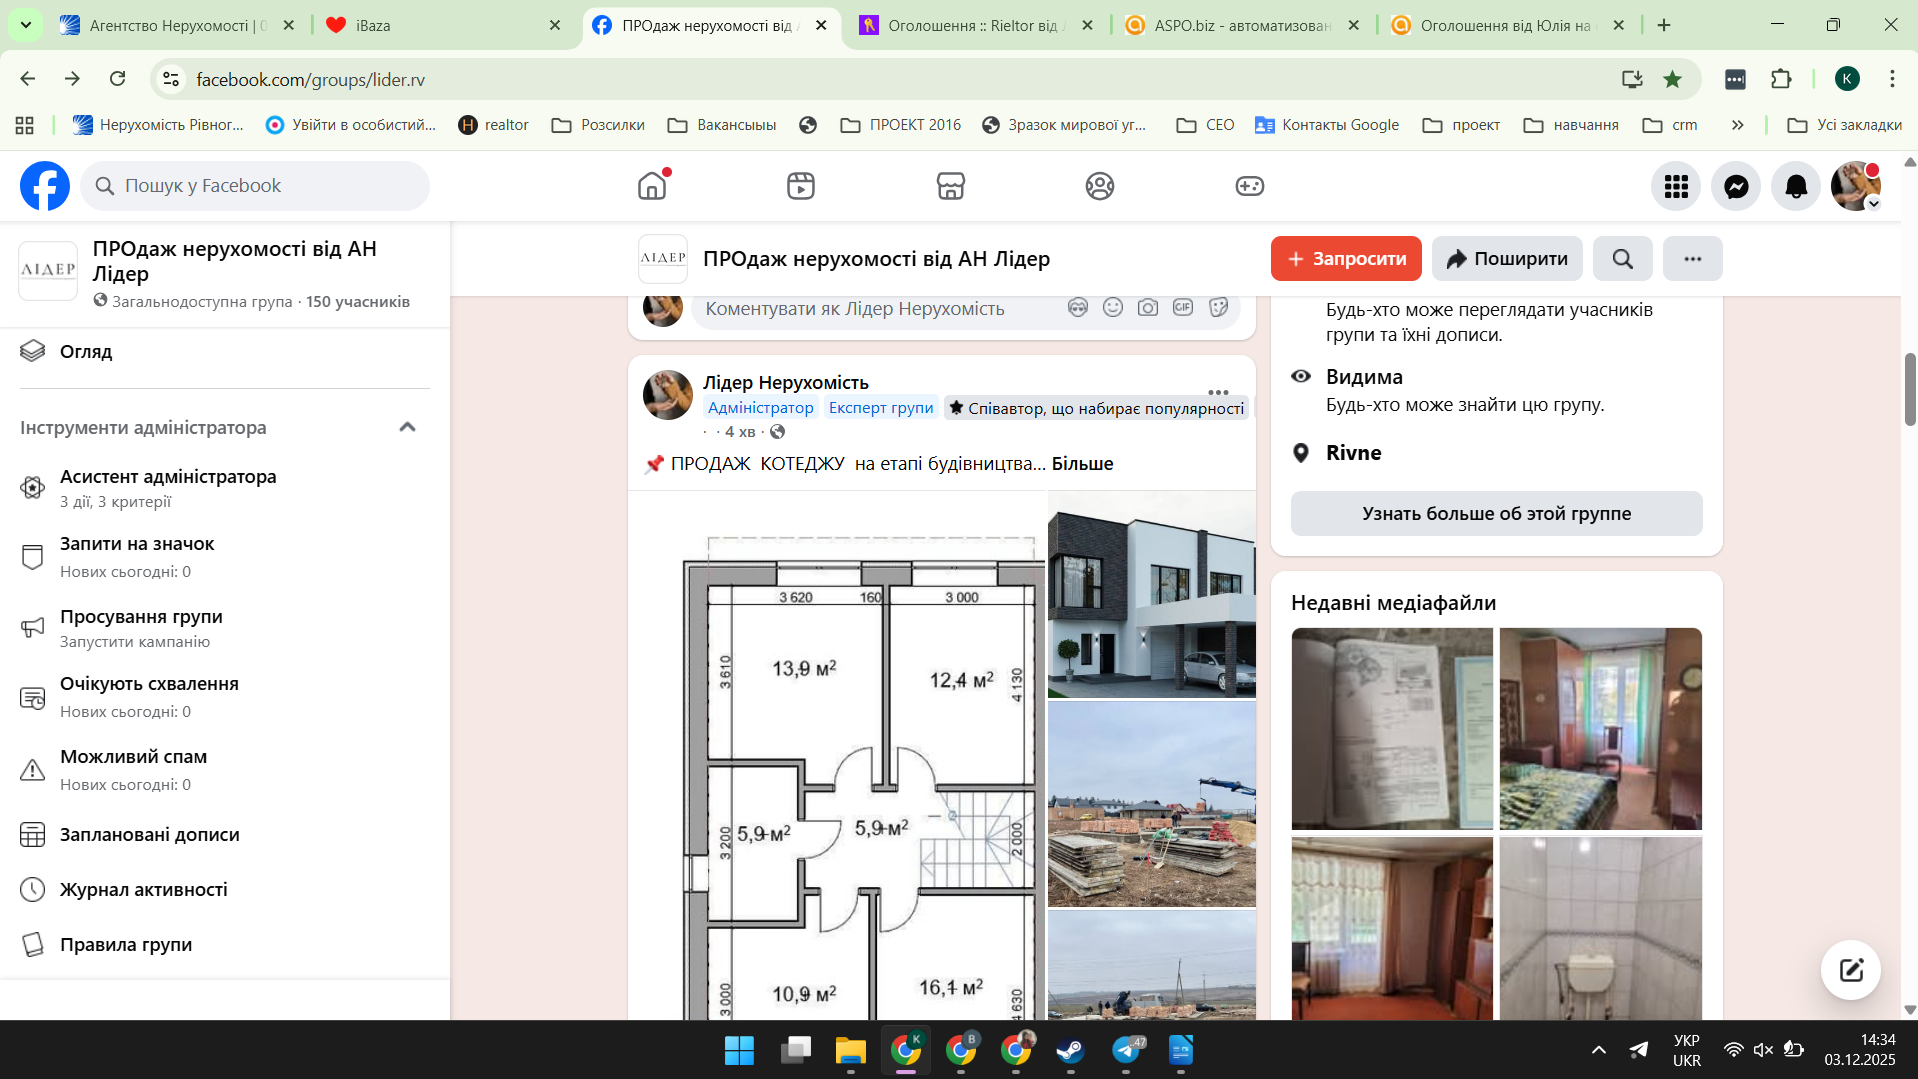Bookmark this page with the star icon
Viewport: 1918px width, 1079px height.
click(x=1672, y=79)
